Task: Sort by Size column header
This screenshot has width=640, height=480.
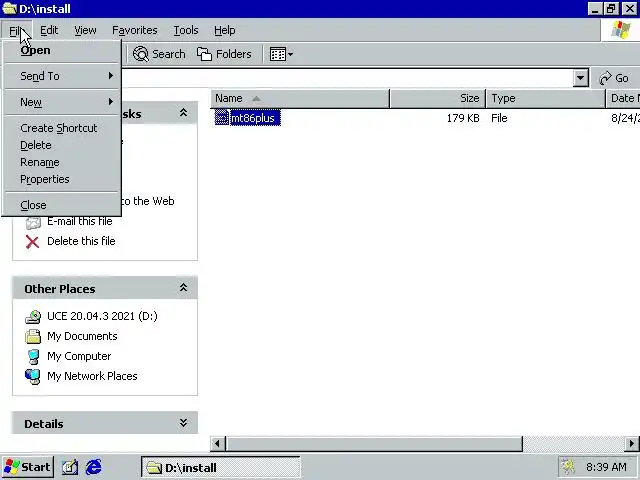Action: 438,98
